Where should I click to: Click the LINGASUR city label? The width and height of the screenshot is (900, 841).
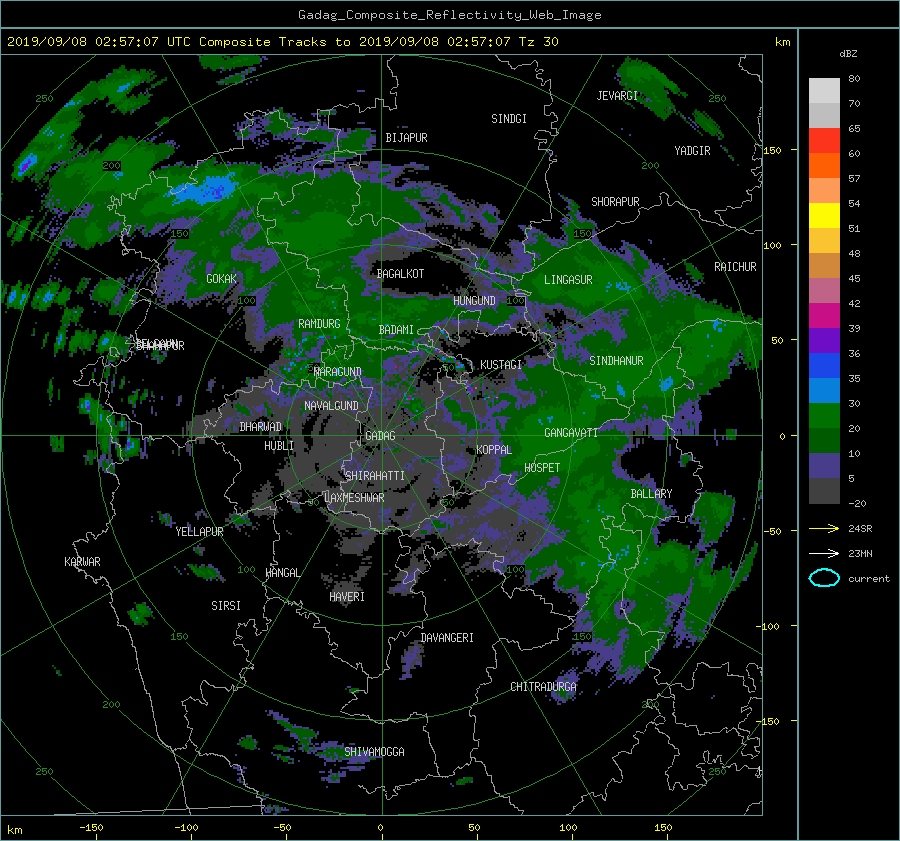pos(568,280)
